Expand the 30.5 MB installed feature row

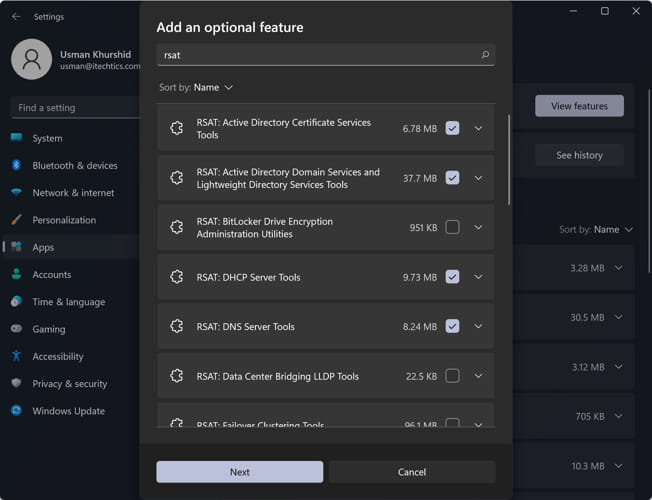pyautogui.click(x=618, y=317)
